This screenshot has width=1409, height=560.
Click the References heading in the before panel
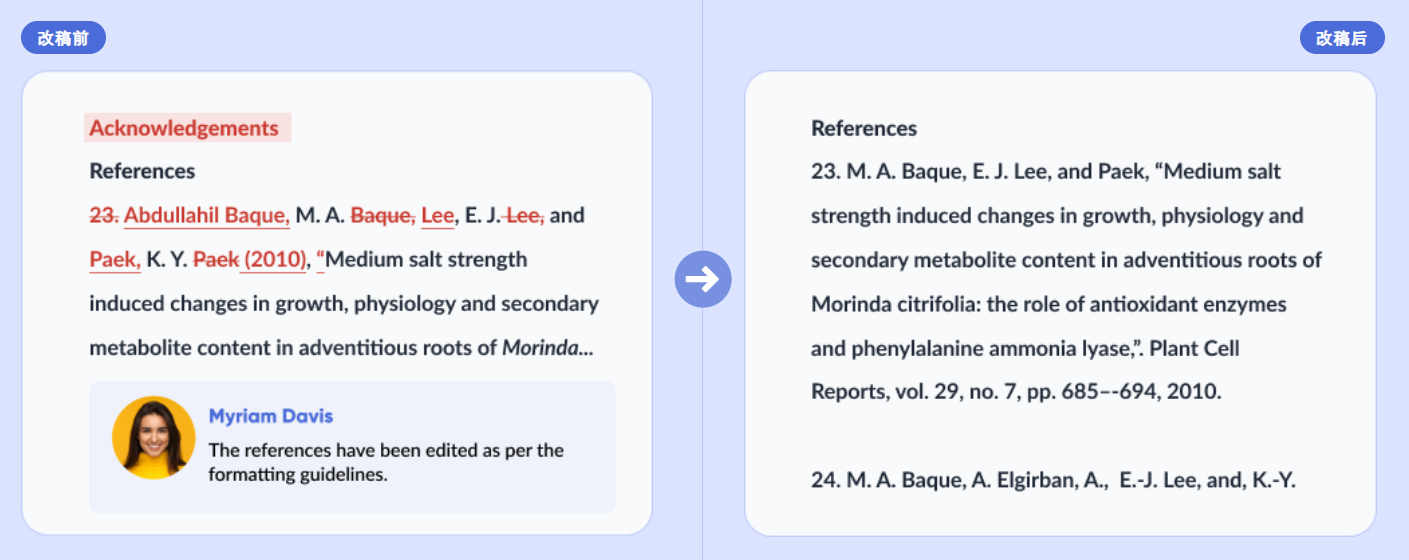pos(142,171)
